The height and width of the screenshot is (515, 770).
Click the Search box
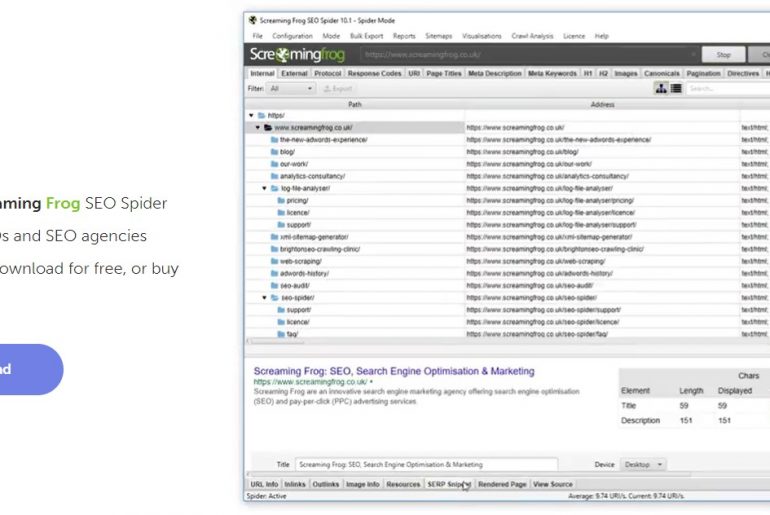pyautogui.click(x=728, y=88)
